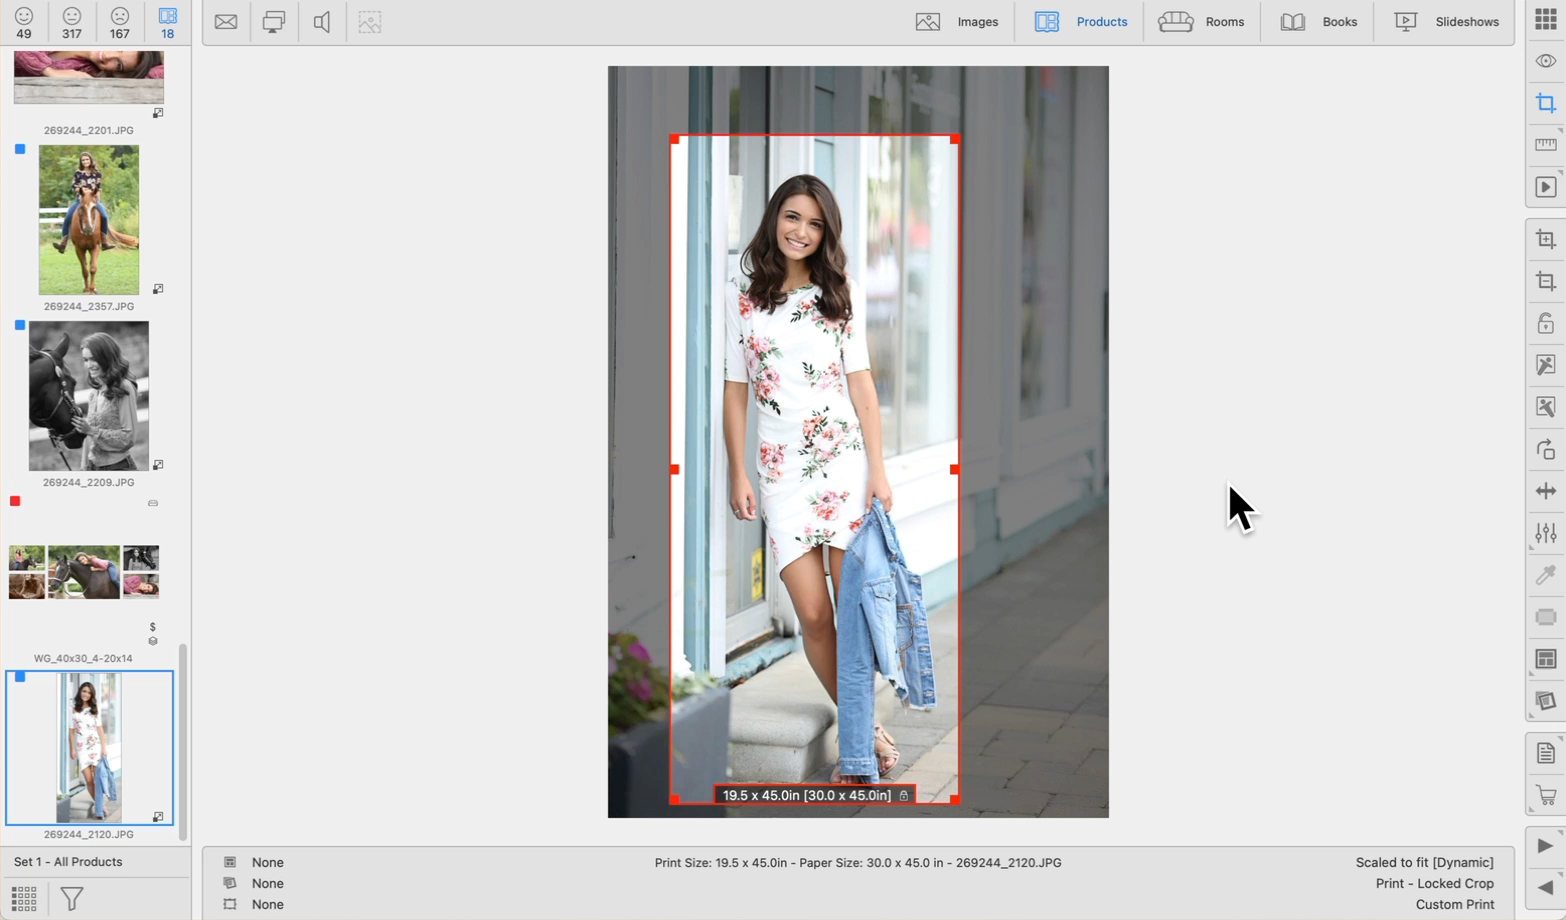Click the filter funnel icon
This screenshot has height=920, width=1566.
[x=72, y=898]
